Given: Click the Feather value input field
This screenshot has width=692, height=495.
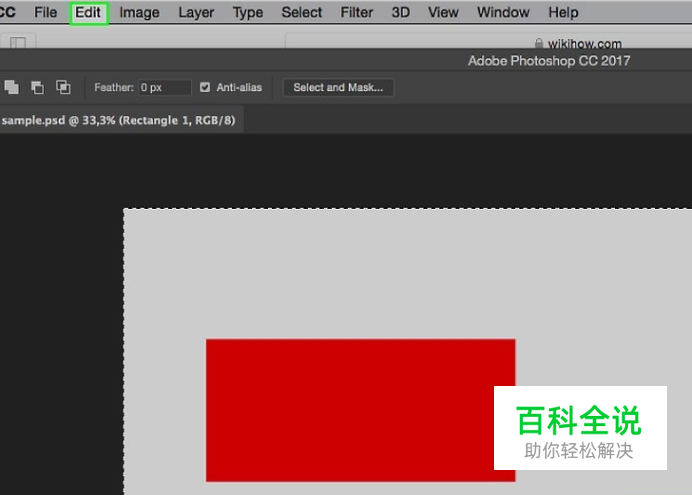Looking at the screenshot, I should [x=165, y=87].
